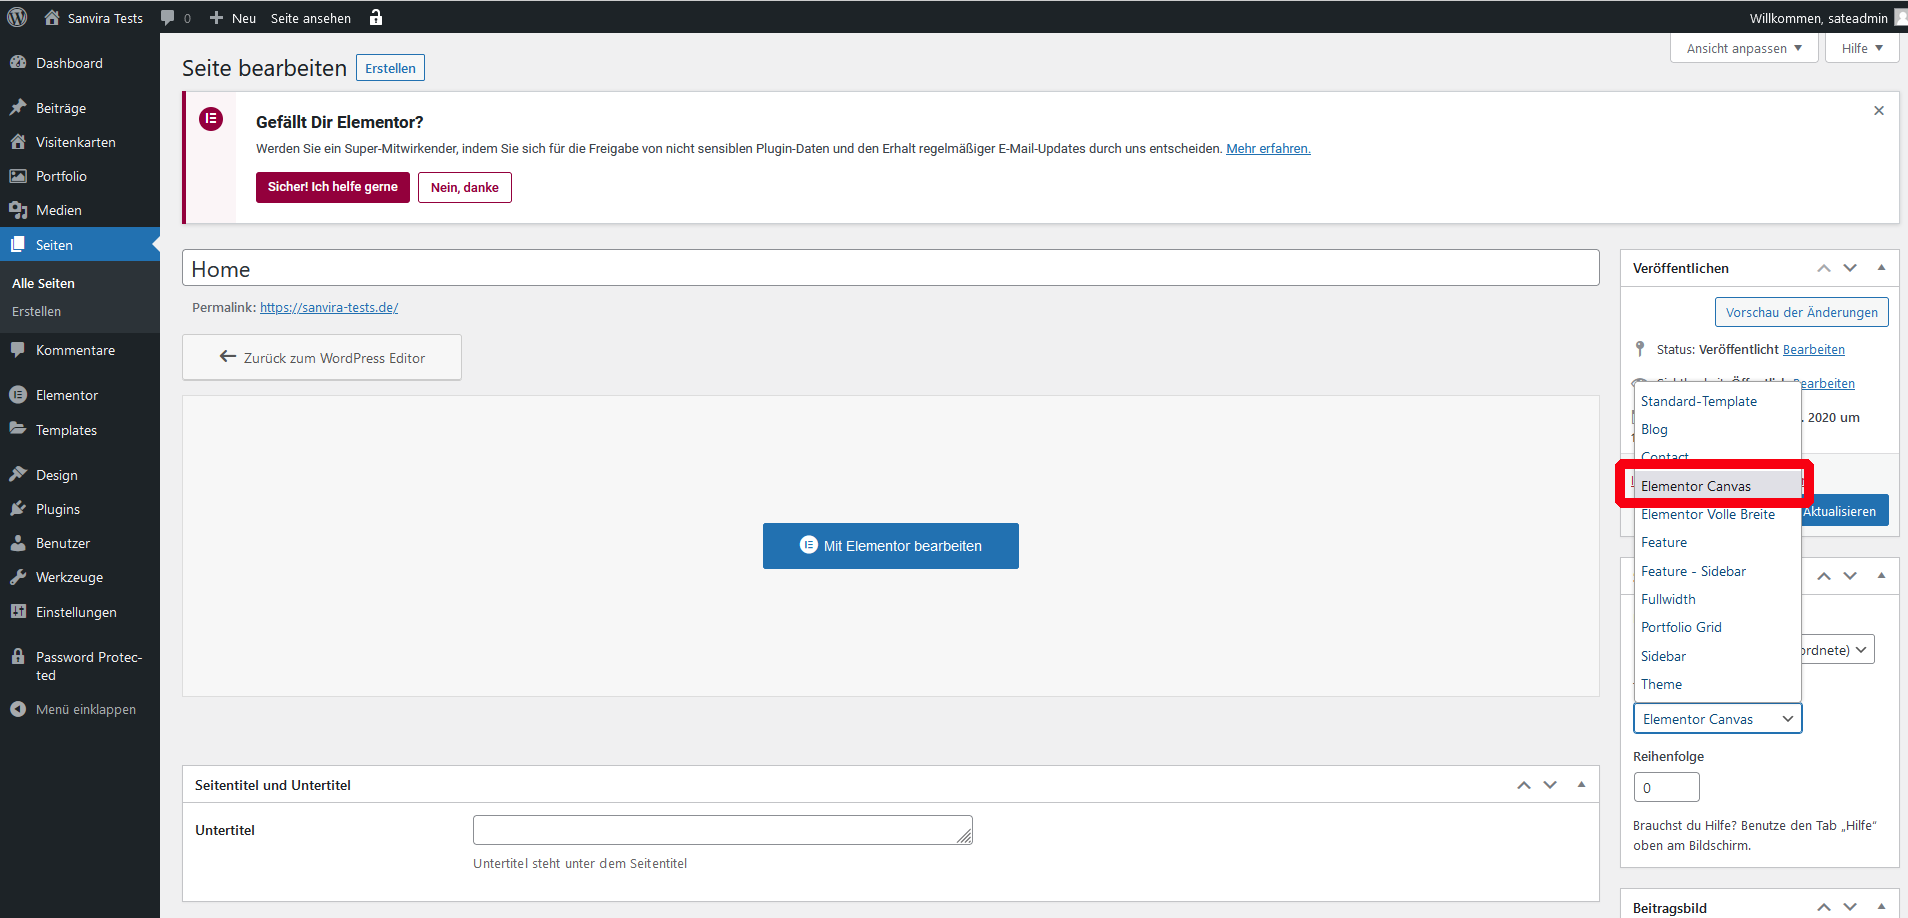1908x918 pixels.
Task: Click the Password Protected lock icon
Action: coord(18,656)
